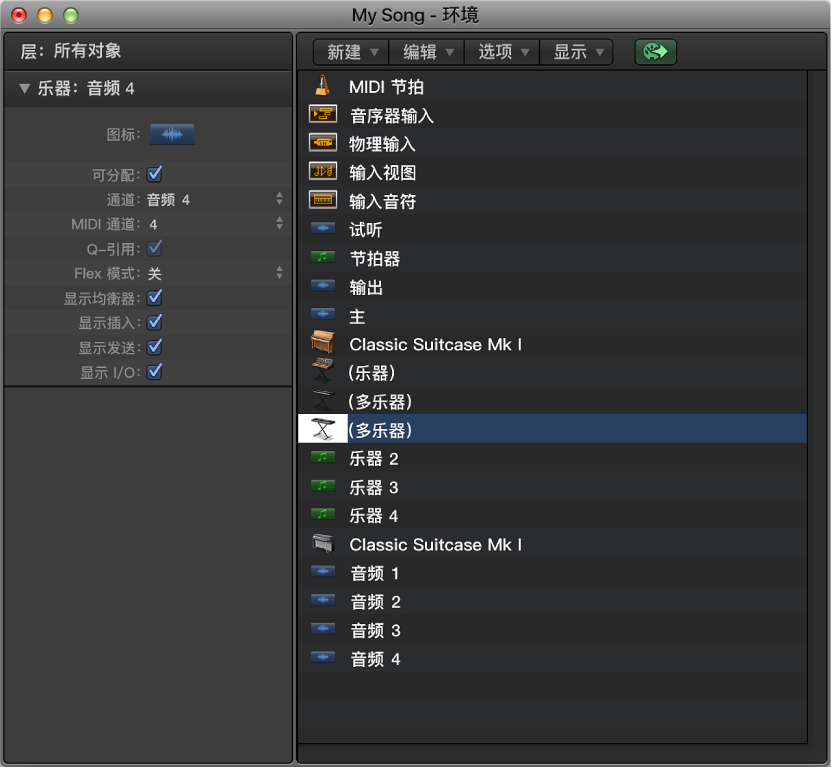Open the 新建 menu
The image size is (832, 768).
point(351,52)
